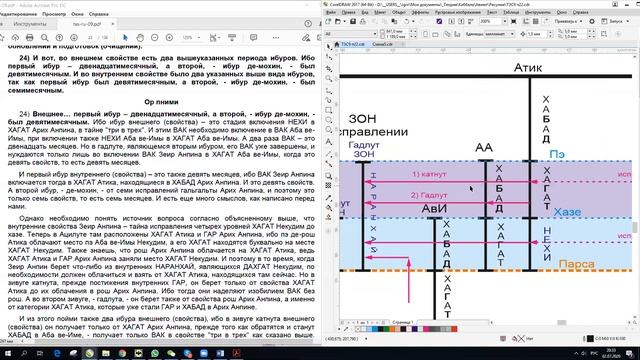Screen dimensions: 640x360
Task: Click sign pen icon in Acrobat
Action: point(306,38)
